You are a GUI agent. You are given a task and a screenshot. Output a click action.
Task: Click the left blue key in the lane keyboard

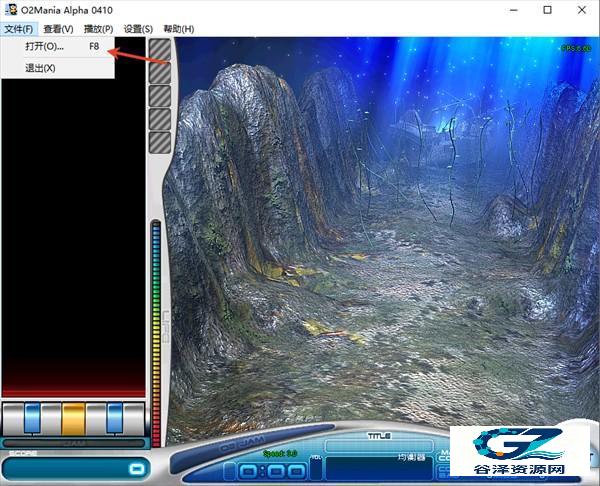[33, 418]
